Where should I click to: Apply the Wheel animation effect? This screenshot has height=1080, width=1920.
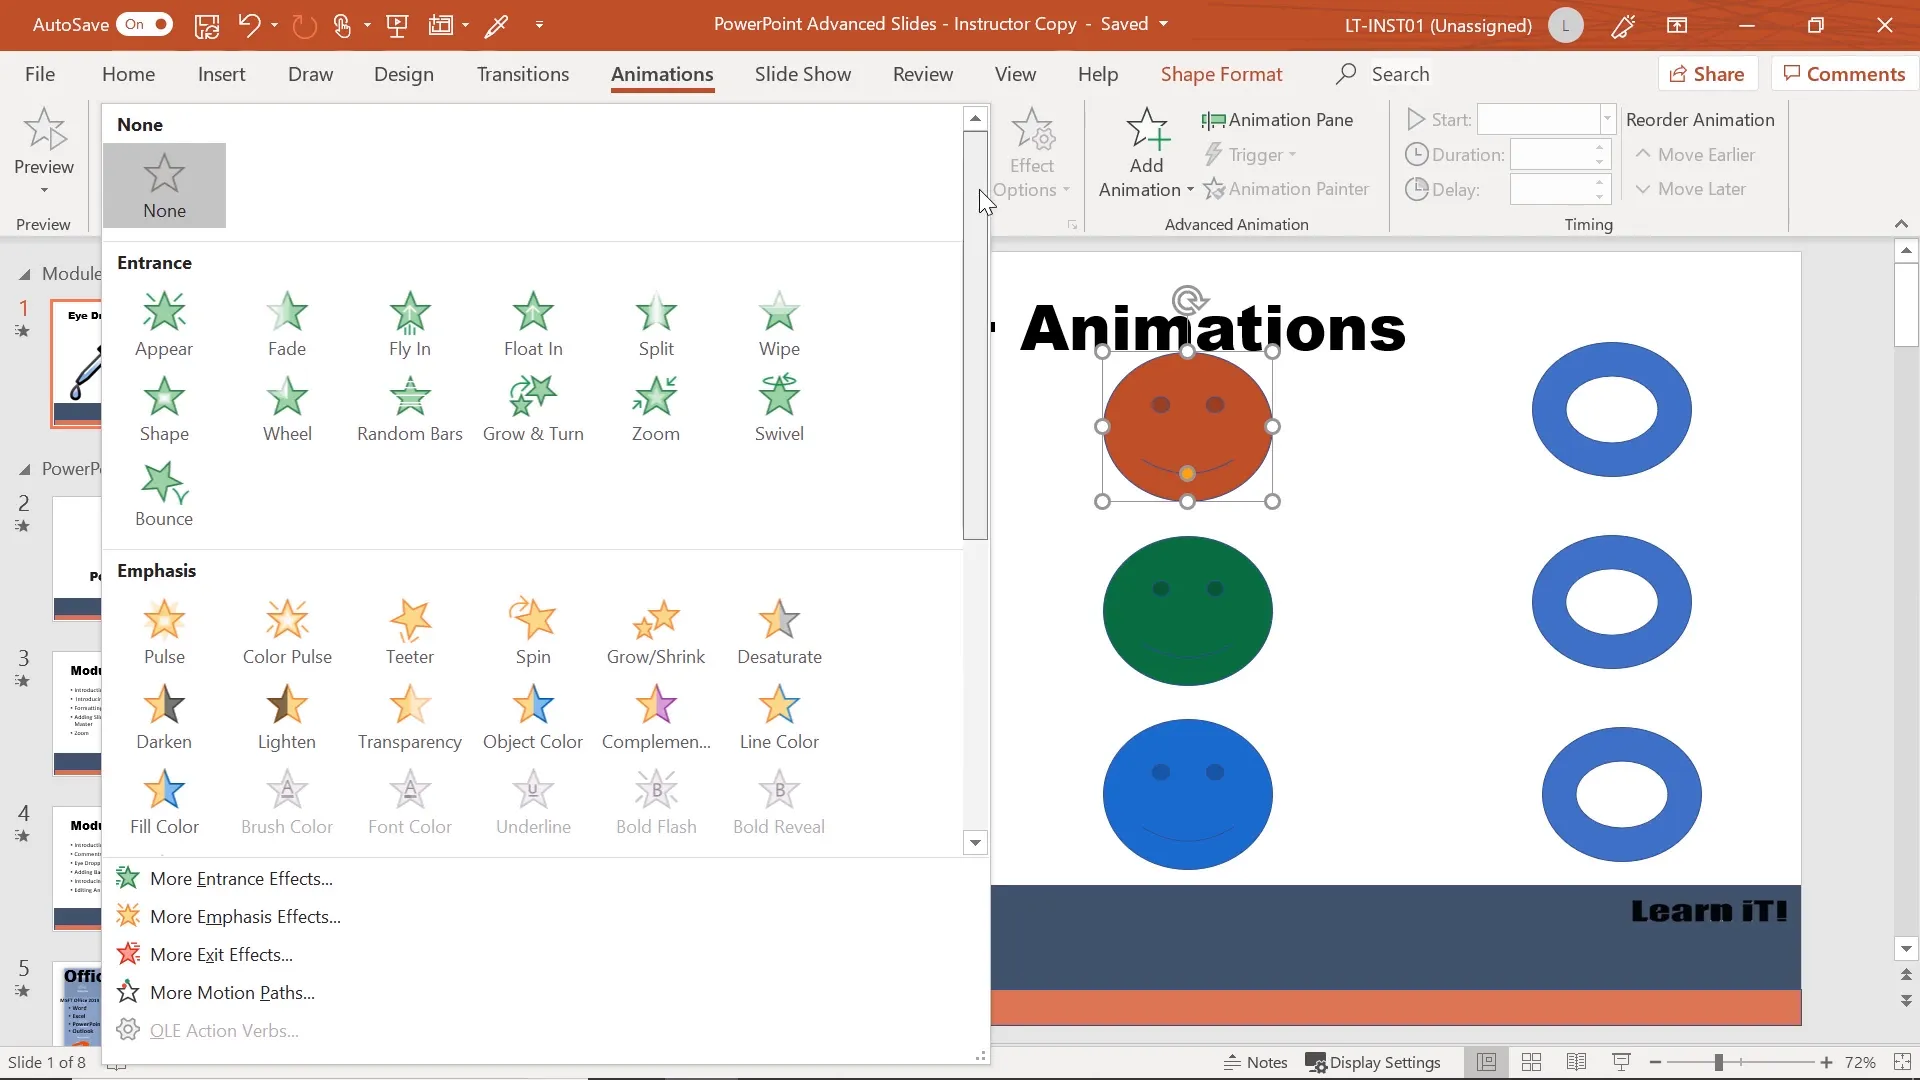(287, 410)
